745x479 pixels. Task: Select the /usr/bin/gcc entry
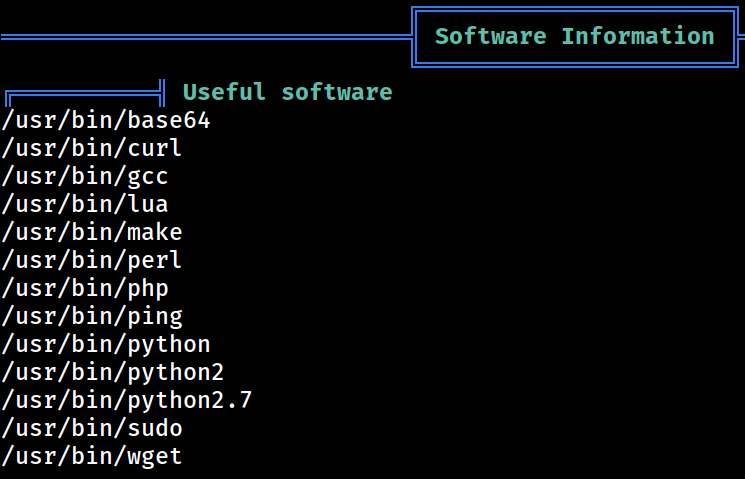click(x=85, y=177)
